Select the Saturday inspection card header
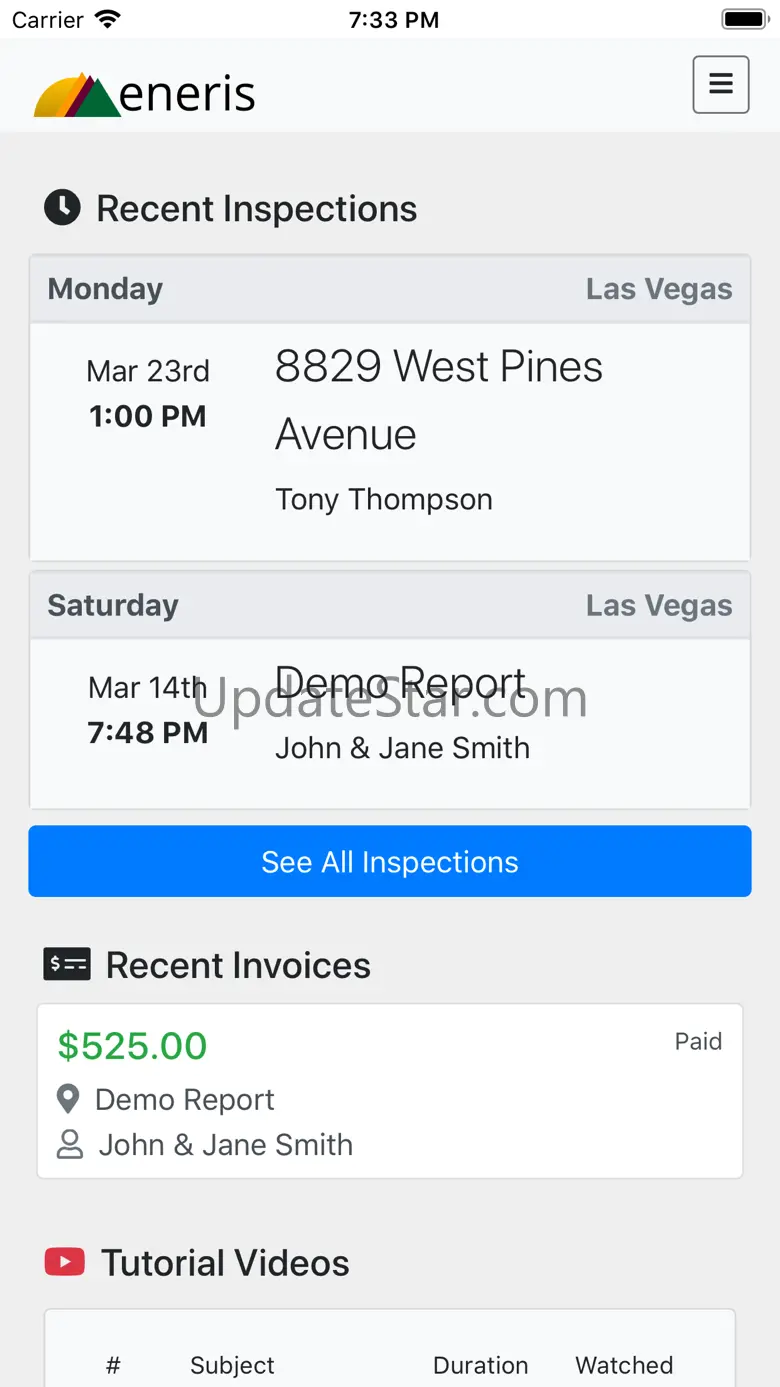The width and height of the screenshot is (780, 1387). click(390, 605)
